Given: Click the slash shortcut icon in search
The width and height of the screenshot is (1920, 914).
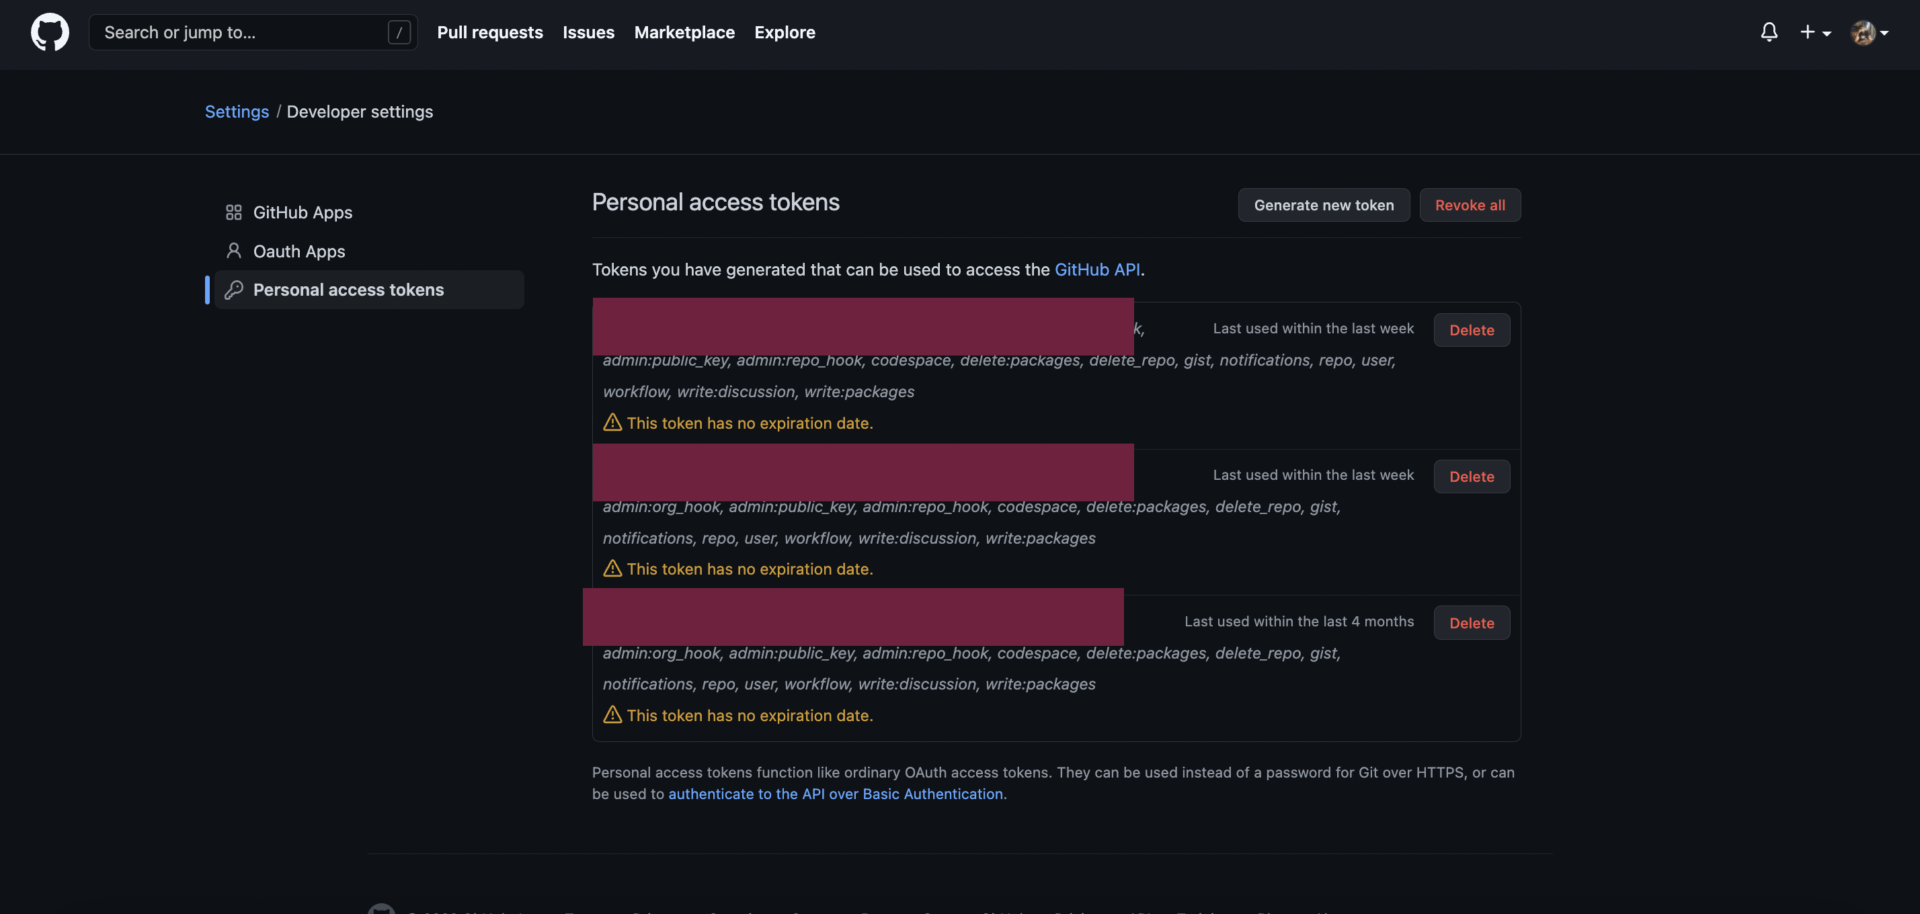Looking at the screenshot, I should pyautogui.click(x=399, y=32).
